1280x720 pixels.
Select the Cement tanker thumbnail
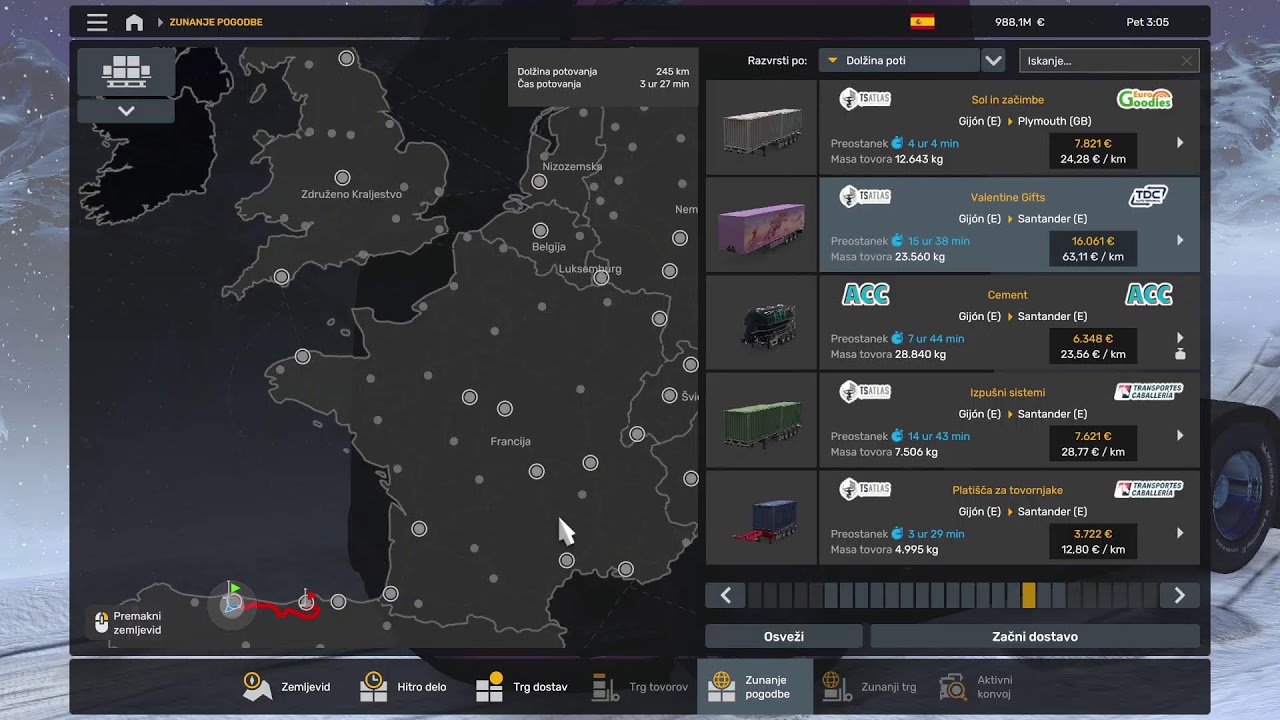(x=761, y=323)
